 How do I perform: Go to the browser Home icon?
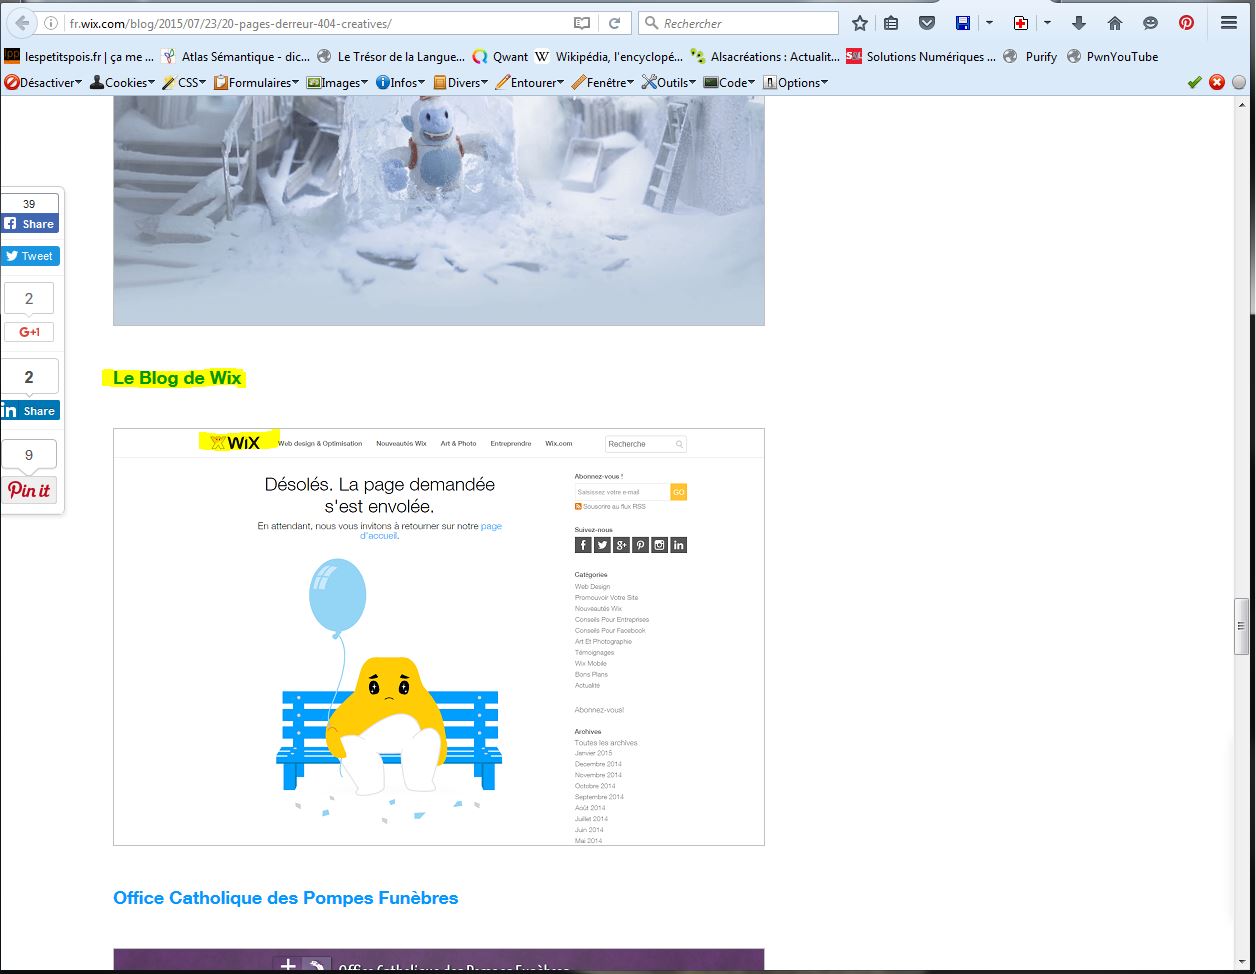click(1115, 23)
